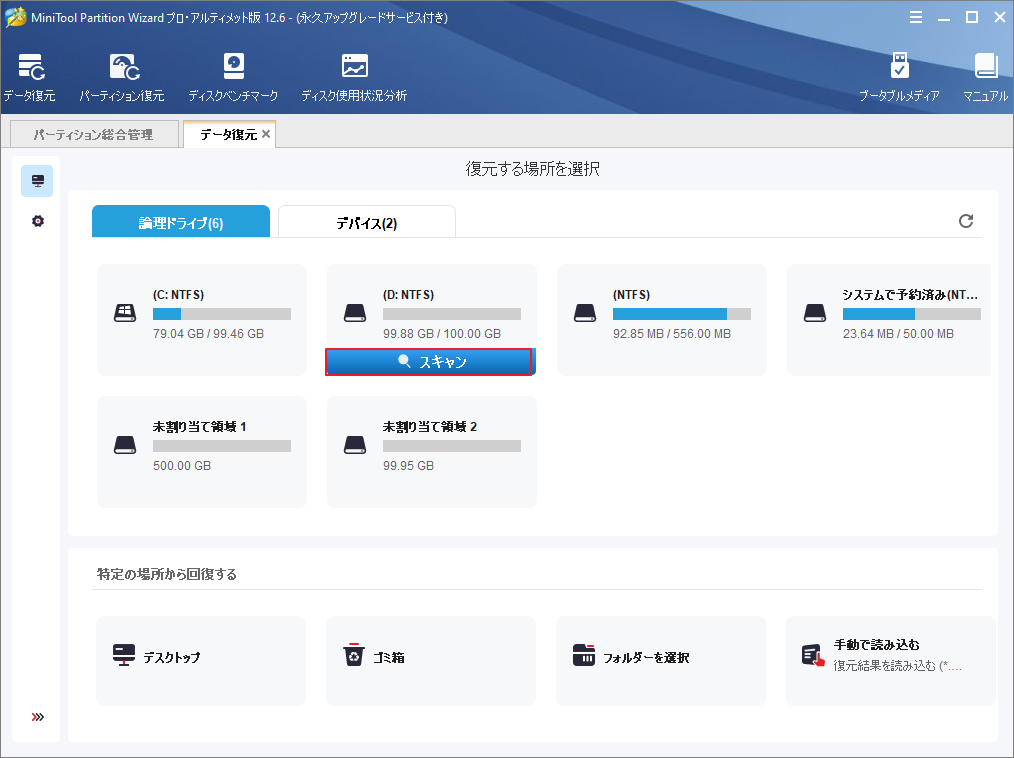Click the 99.95 GB size text
Viewport: 1014px width, 758px height.
tap(408, 466)
